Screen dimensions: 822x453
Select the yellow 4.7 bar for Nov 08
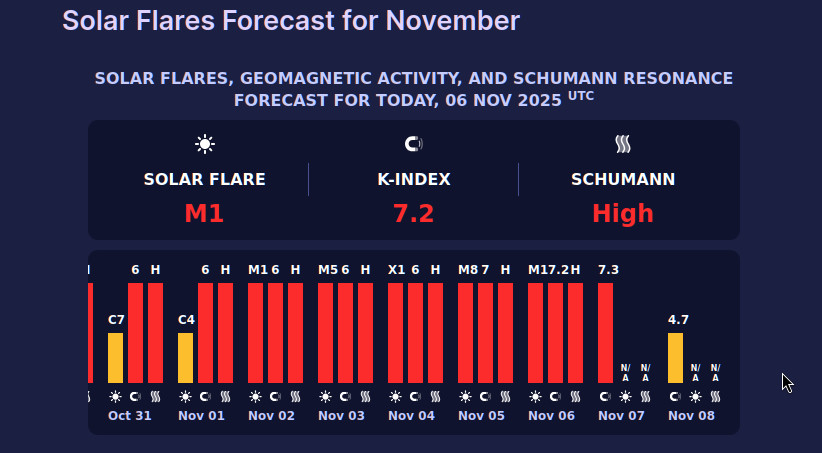tap(675, 357)
